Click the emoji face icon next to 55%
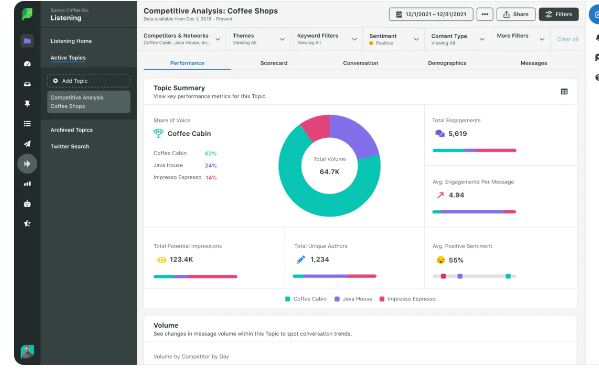Image resolution: width=599 pixels, height=379 pixels. [440, 260]
